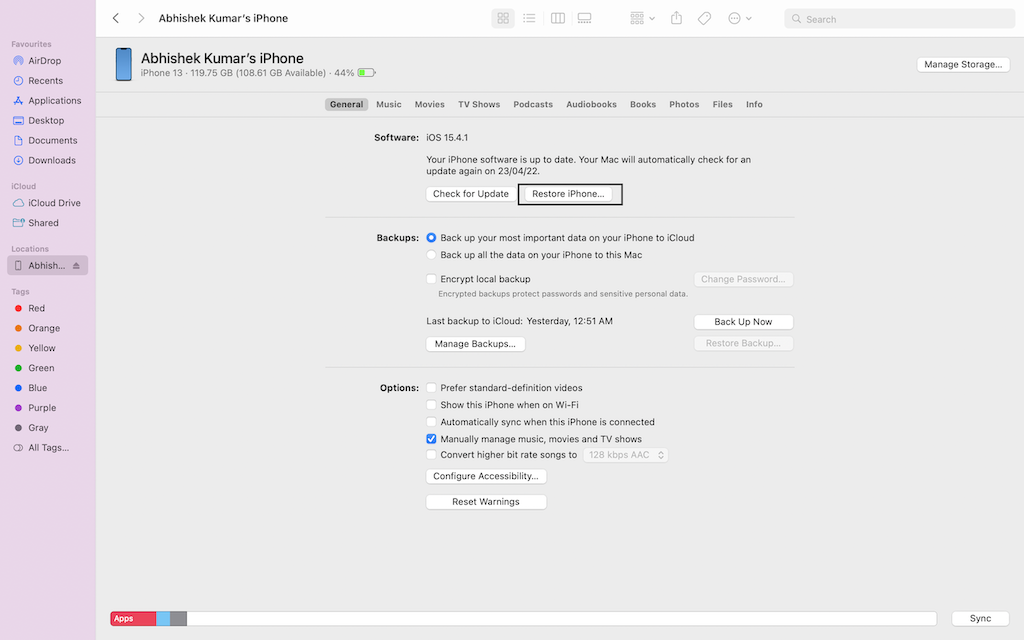
Task: Select the Abhish... iPhone in Locations
Action: [46, 265]
